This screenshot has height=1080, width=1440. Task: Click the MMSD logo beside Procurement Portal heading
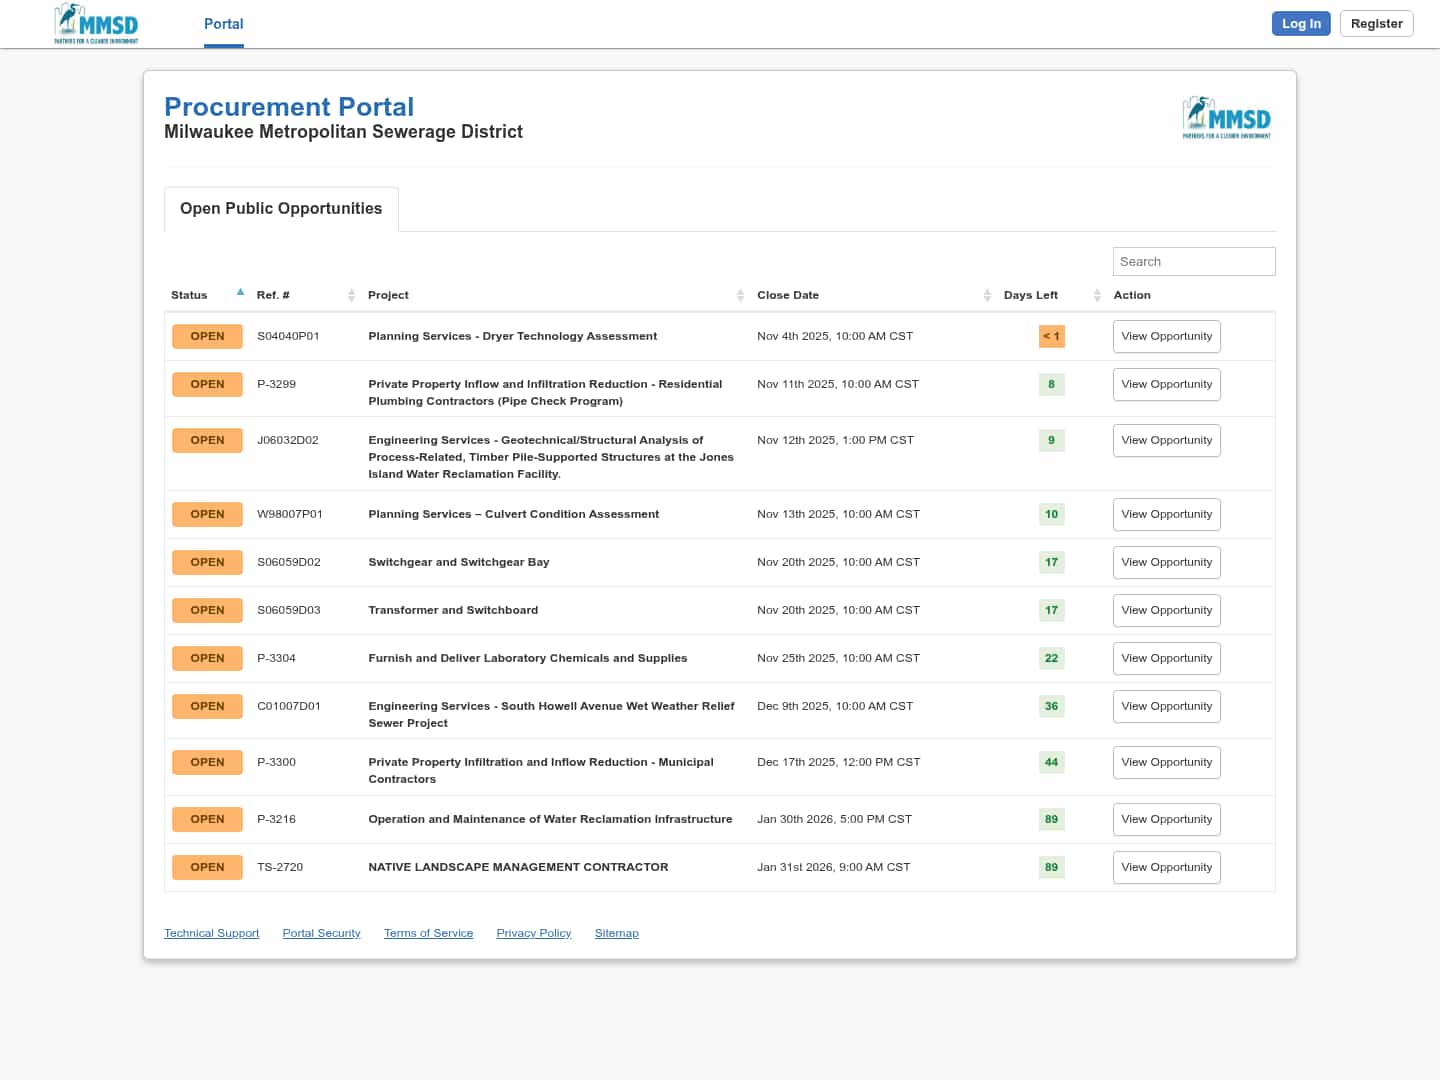click(1226, 118)
